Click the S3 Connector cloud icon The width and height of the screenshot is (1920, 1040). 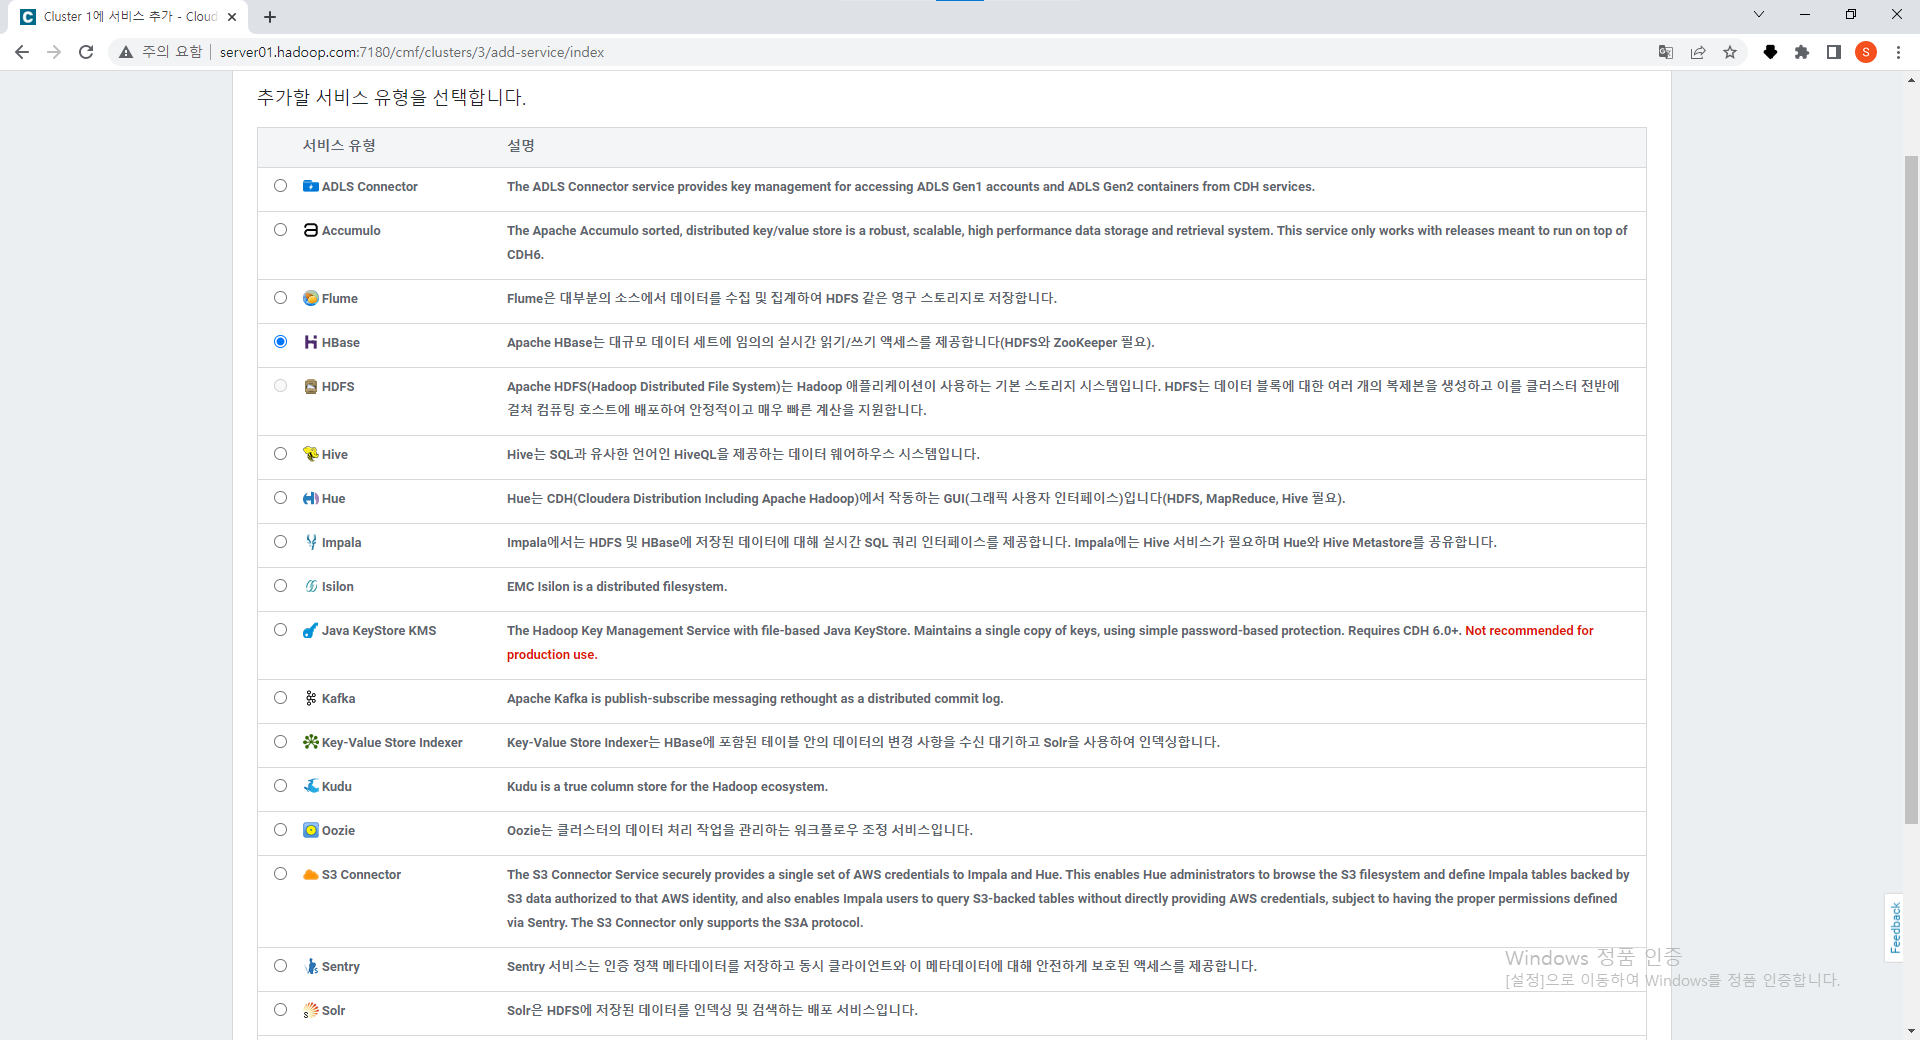point(311,874)
